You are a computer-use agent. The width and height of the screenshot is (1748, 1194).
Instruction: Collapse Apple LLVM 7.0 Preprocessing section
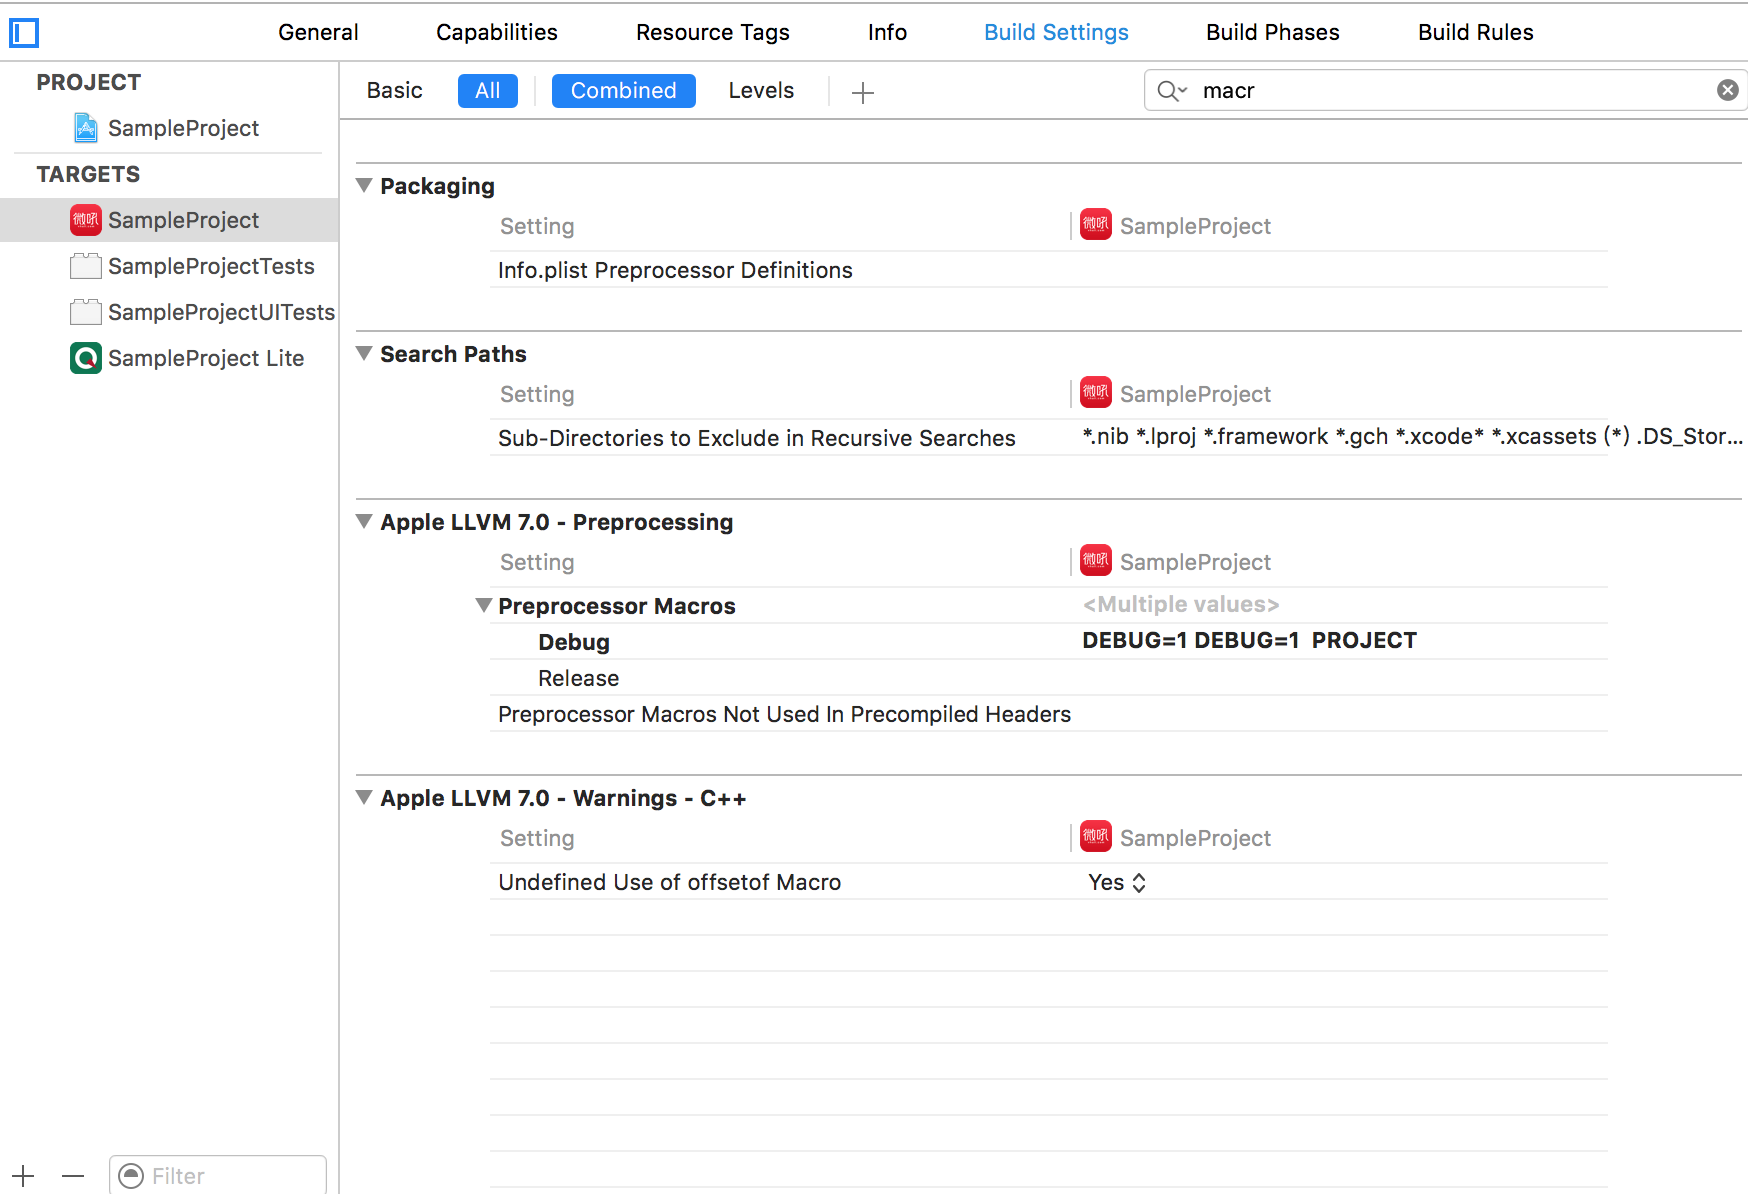tap(364, 521)
